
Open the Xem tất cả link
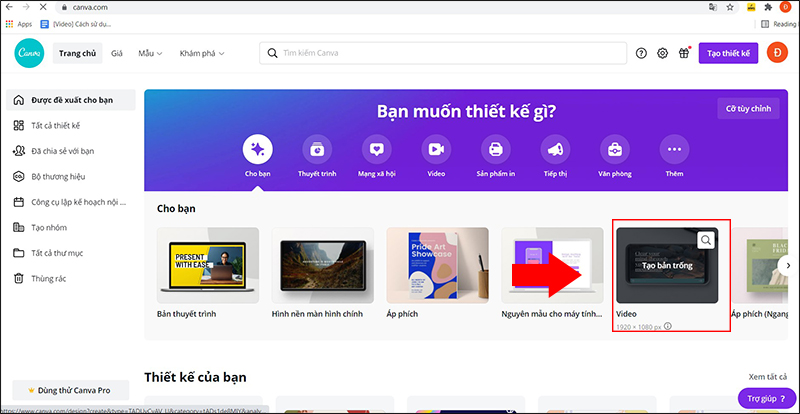pos(768,377)
